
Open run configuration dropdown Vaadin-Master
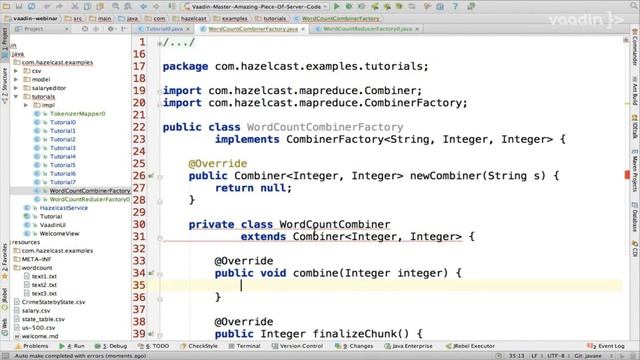tap(256, 7)
